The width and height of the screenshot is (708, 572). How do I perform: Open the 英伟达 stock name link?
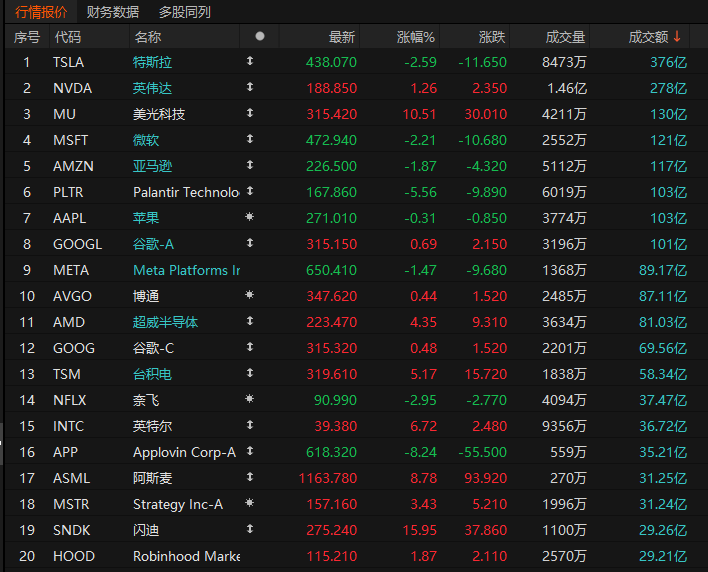point(152,88)
